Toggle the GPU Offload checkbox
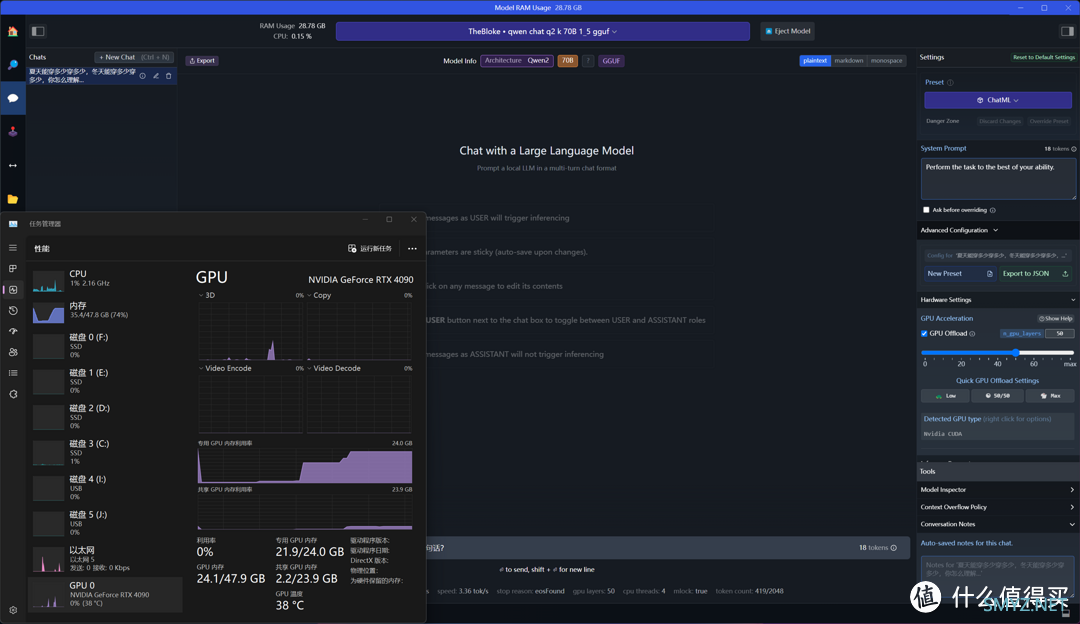The image size is (1080, 624). pos(924,333)
